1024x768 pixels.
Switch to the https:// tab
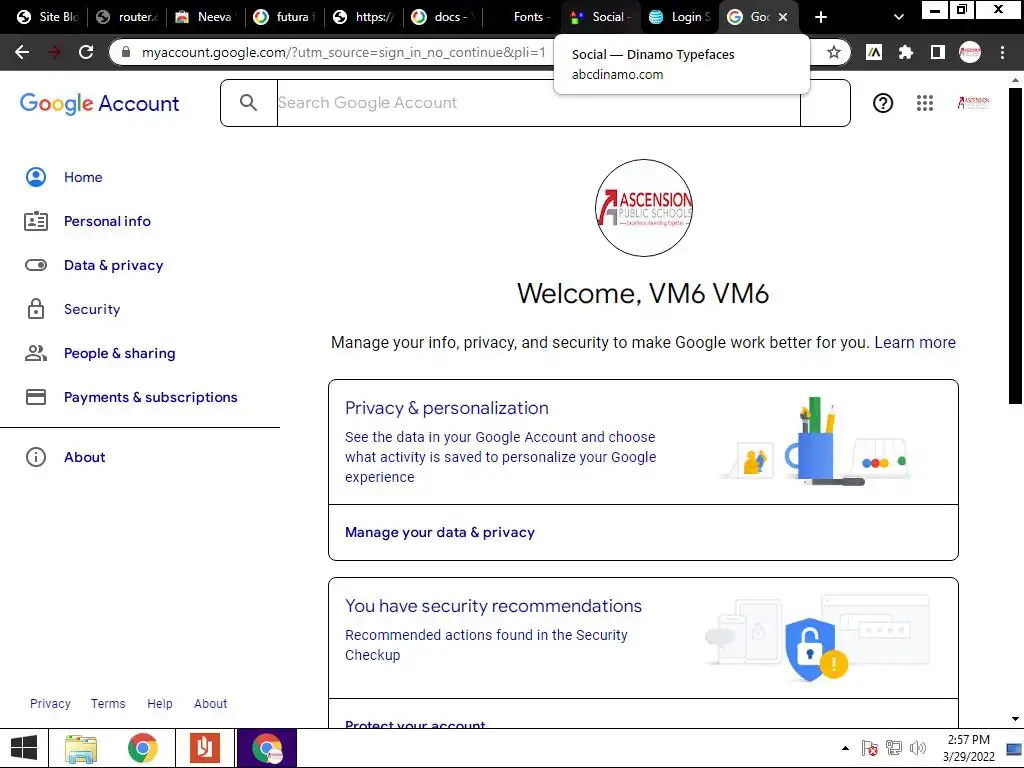[x=364, y=17]
